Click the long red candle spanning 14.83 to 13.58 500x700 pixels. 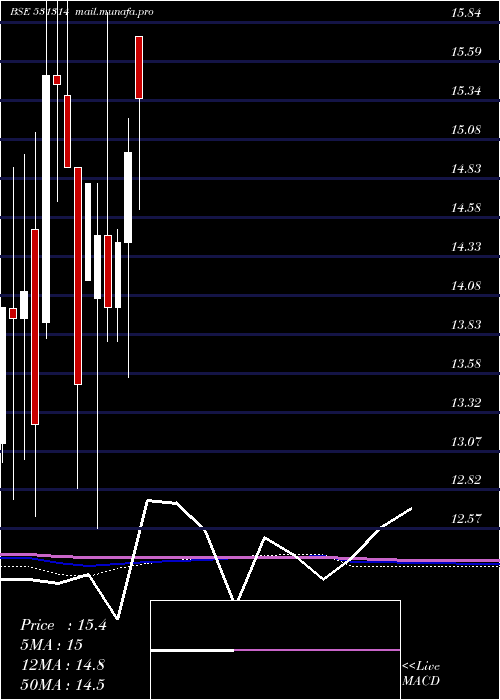coord(78,276)
